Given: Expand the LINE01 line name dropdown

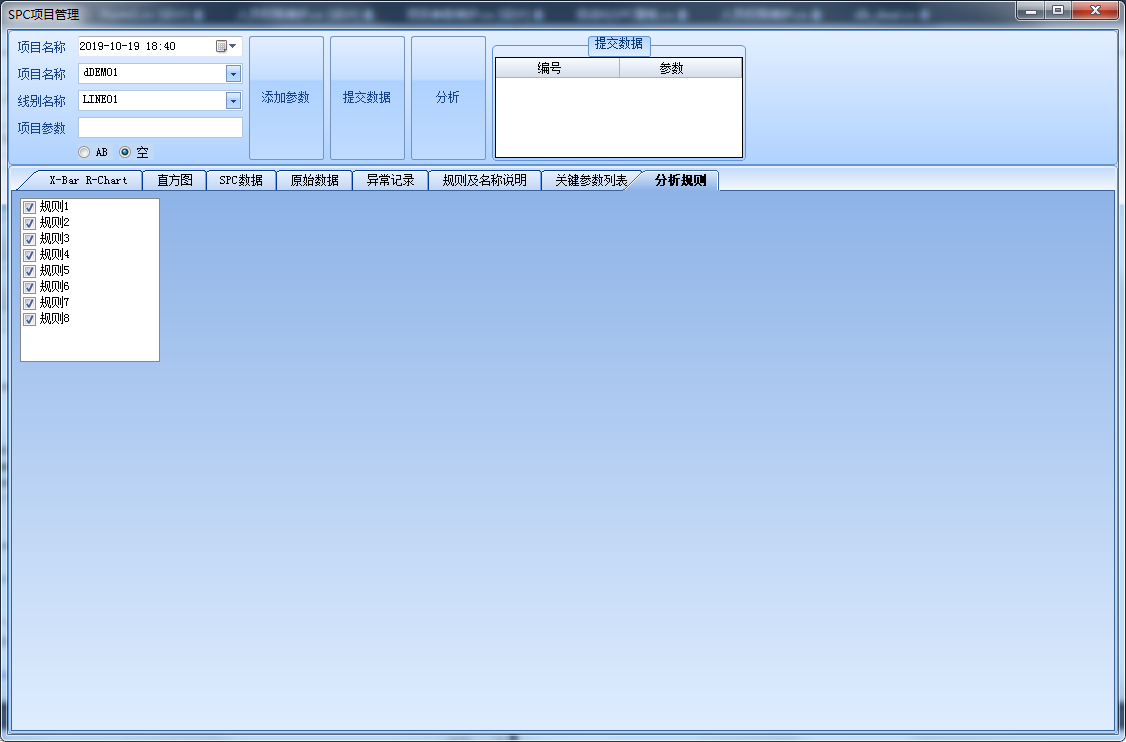Looking at the screenshot, I should coord(233,101).
